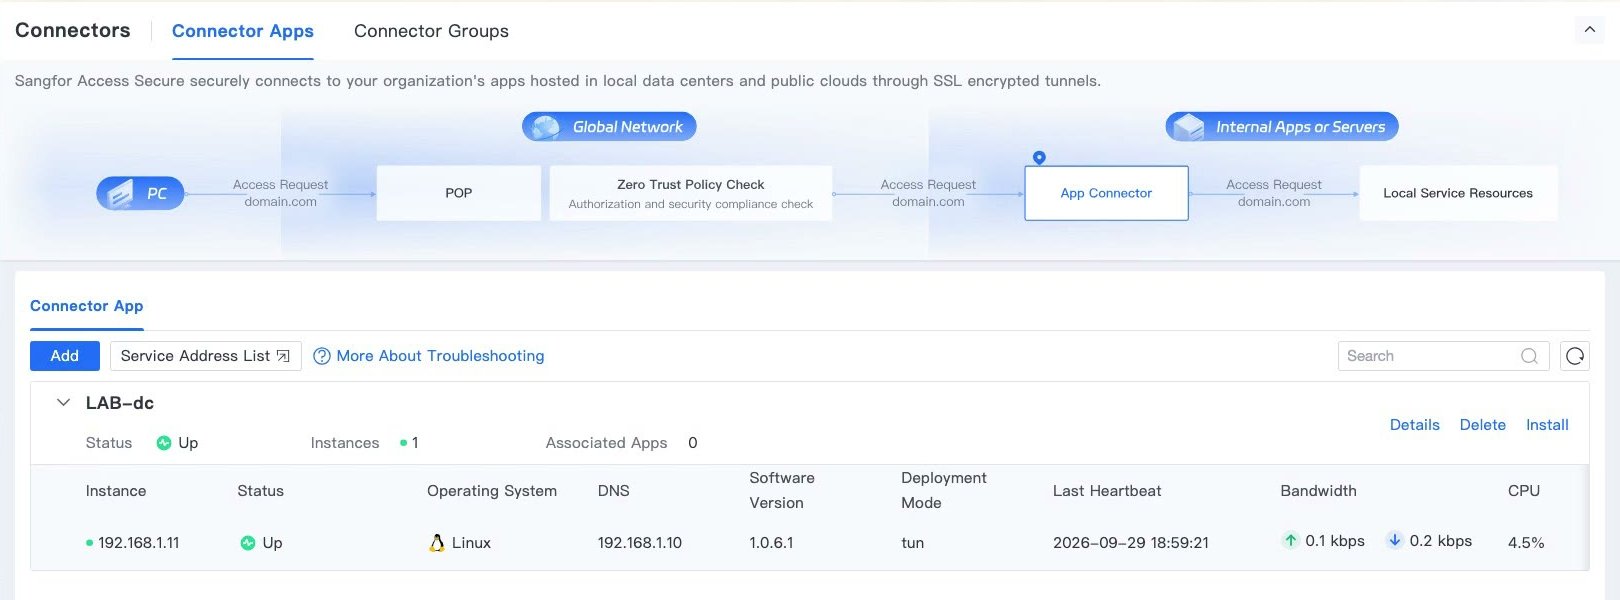1620x600 pixels.
Task: Click the CPU value 4.5%
Action: point(1526,543)
